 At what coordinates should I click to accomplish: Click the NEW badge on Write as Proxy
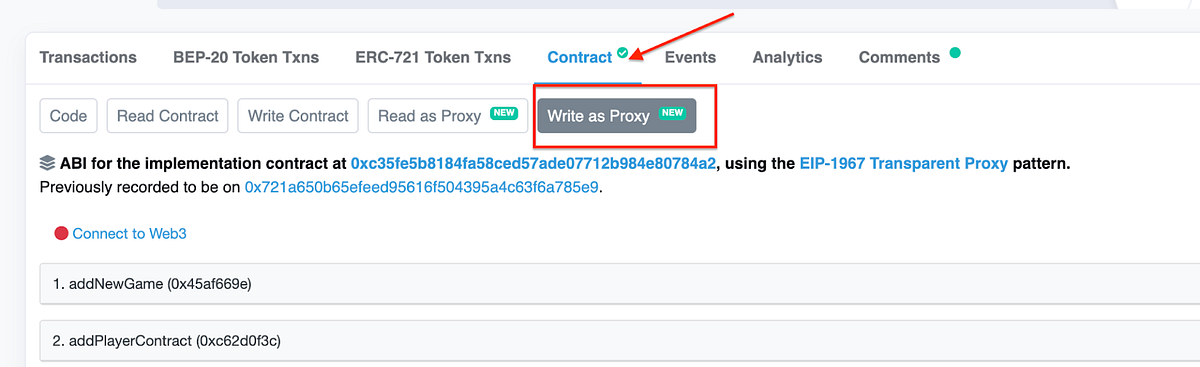pos(673,114)
